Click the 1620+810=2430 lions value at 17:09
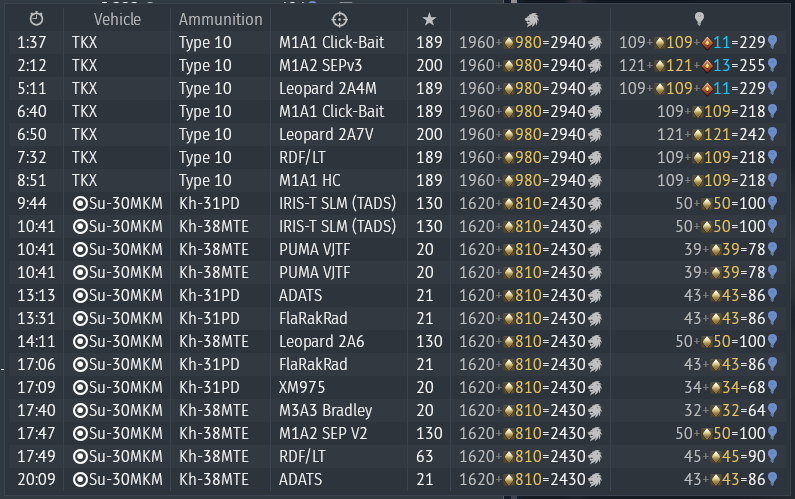Image resolution: width=795 pixels, height=499 pixels. click(523, 387)
